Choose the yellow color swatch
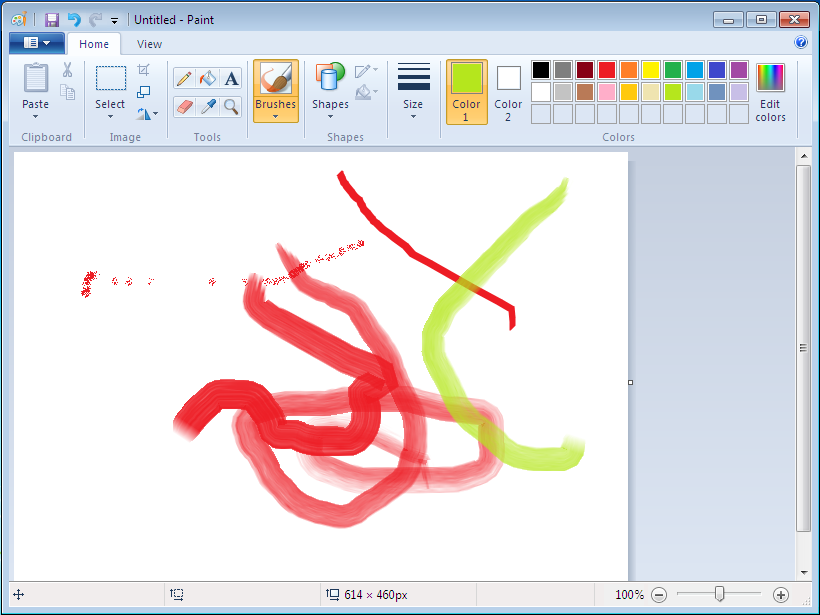820x615 pixels. coord(651,70)
